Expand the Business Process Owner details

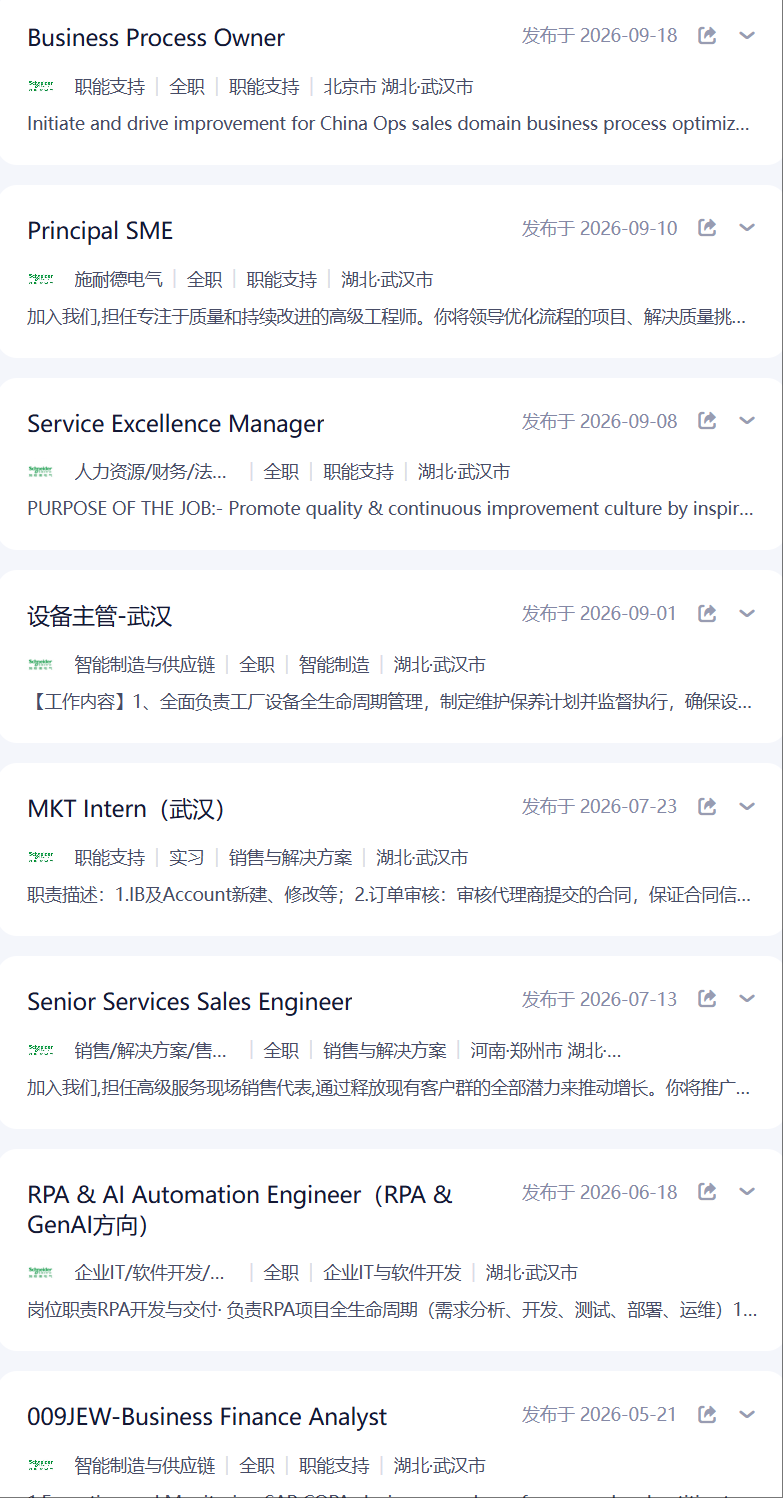tap(747, 36)
